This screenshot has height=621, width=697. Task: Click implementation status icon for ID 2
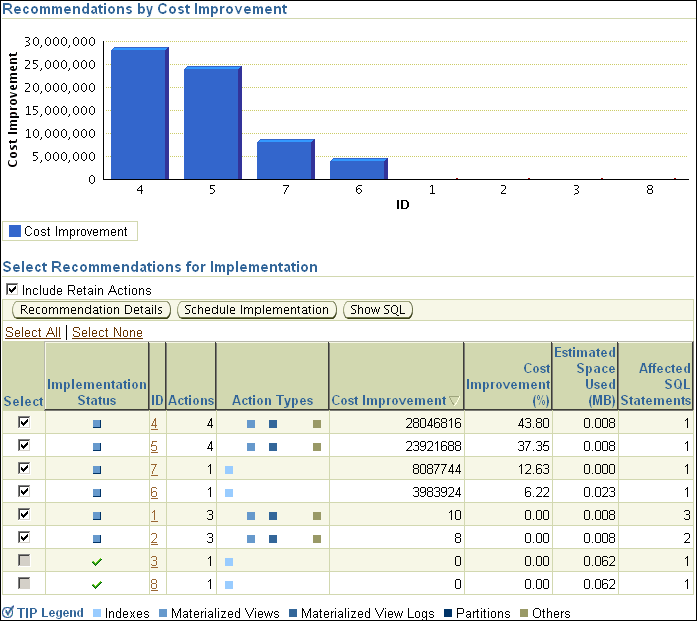pos(97,539)
